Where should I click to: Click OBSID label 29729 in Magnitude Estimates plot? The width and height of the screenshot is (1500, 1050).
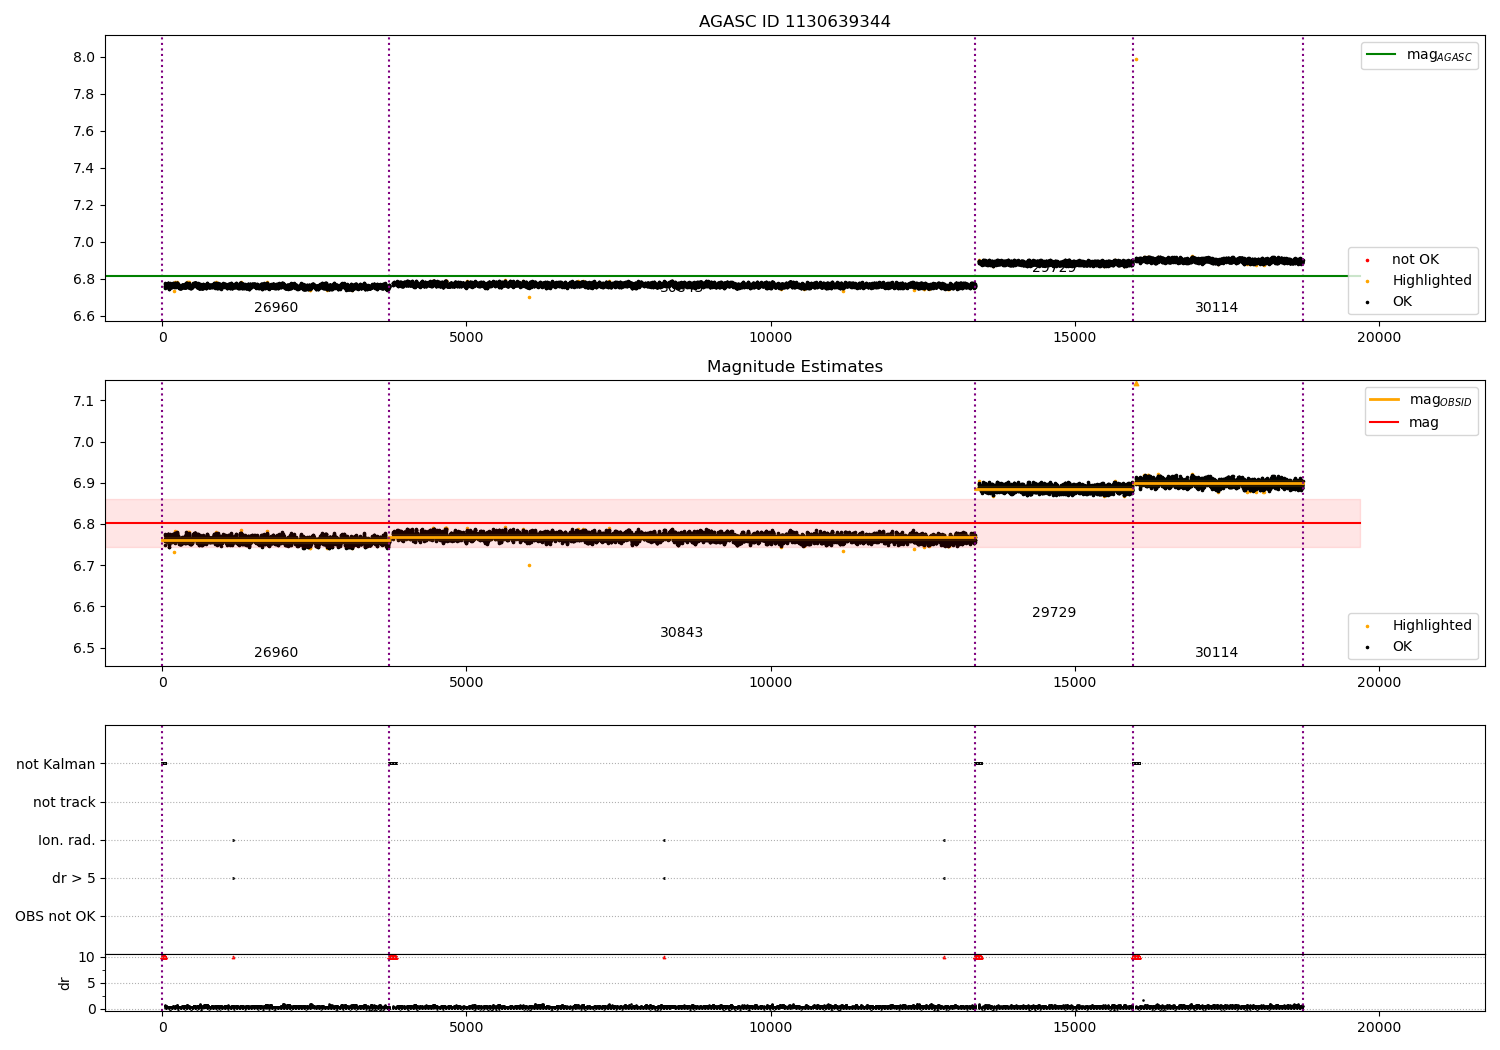click(x=1054, y=613)
